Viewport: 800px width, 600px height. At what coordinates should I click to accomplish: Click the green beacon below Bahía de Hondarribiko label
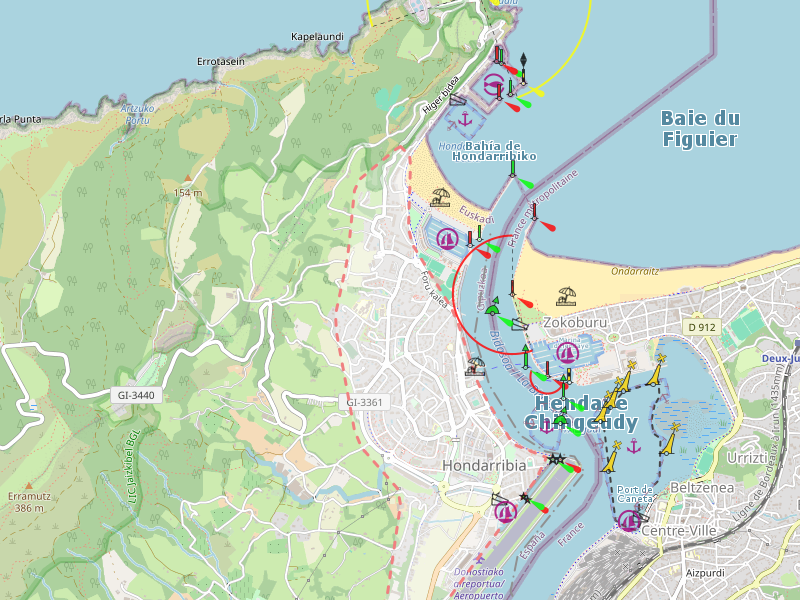pos(514,169)
